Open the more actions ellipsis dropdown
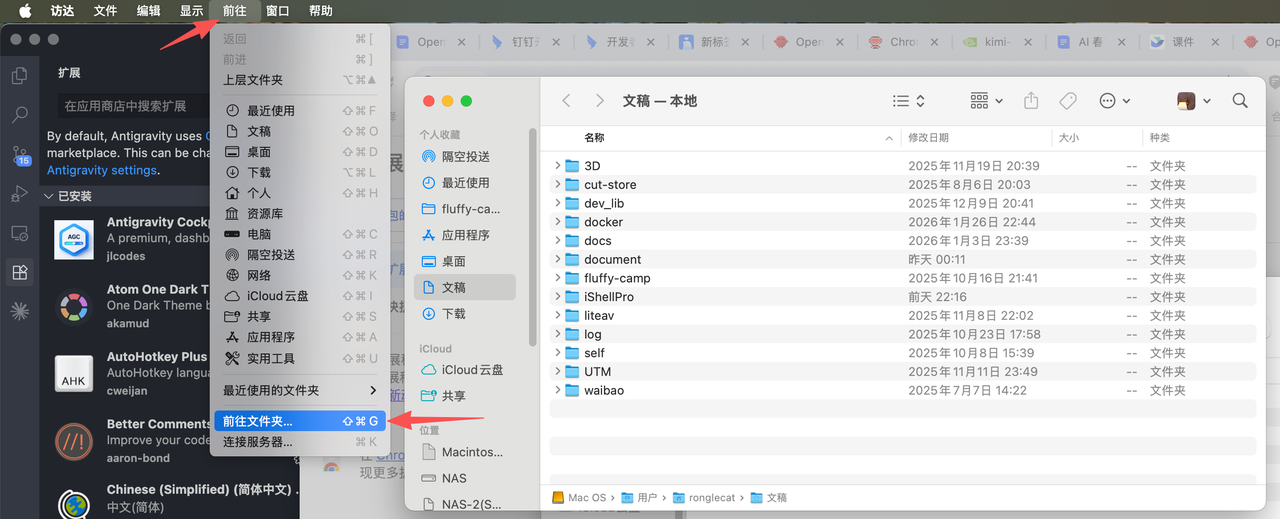This screenshot has height=519, width=1280. pos(1114,101)
